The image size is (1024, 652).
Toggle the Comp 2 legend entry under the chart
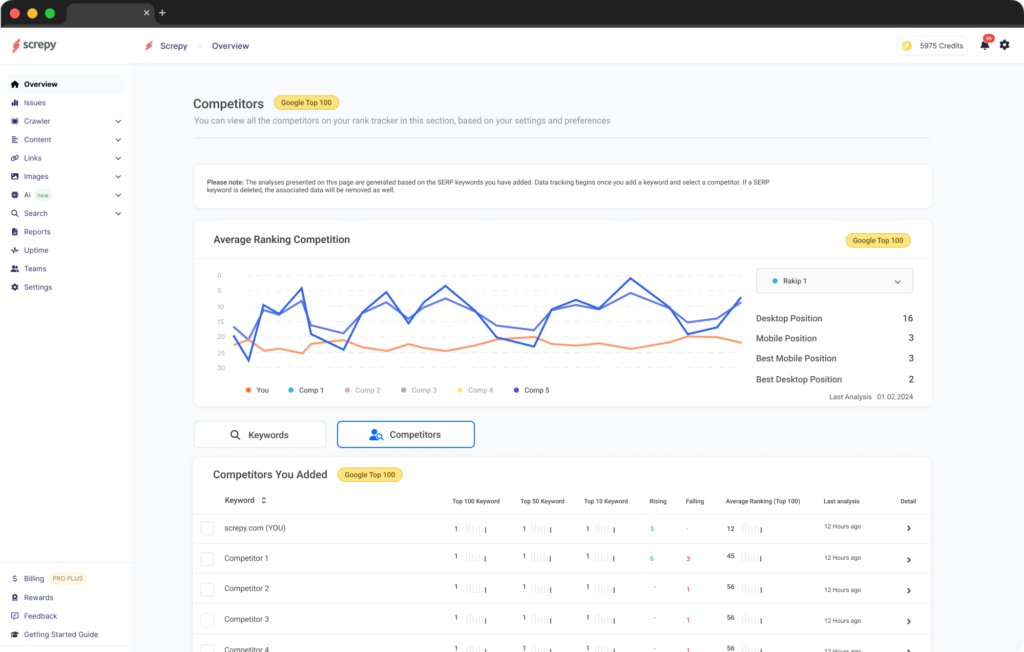tap(363, 390)
